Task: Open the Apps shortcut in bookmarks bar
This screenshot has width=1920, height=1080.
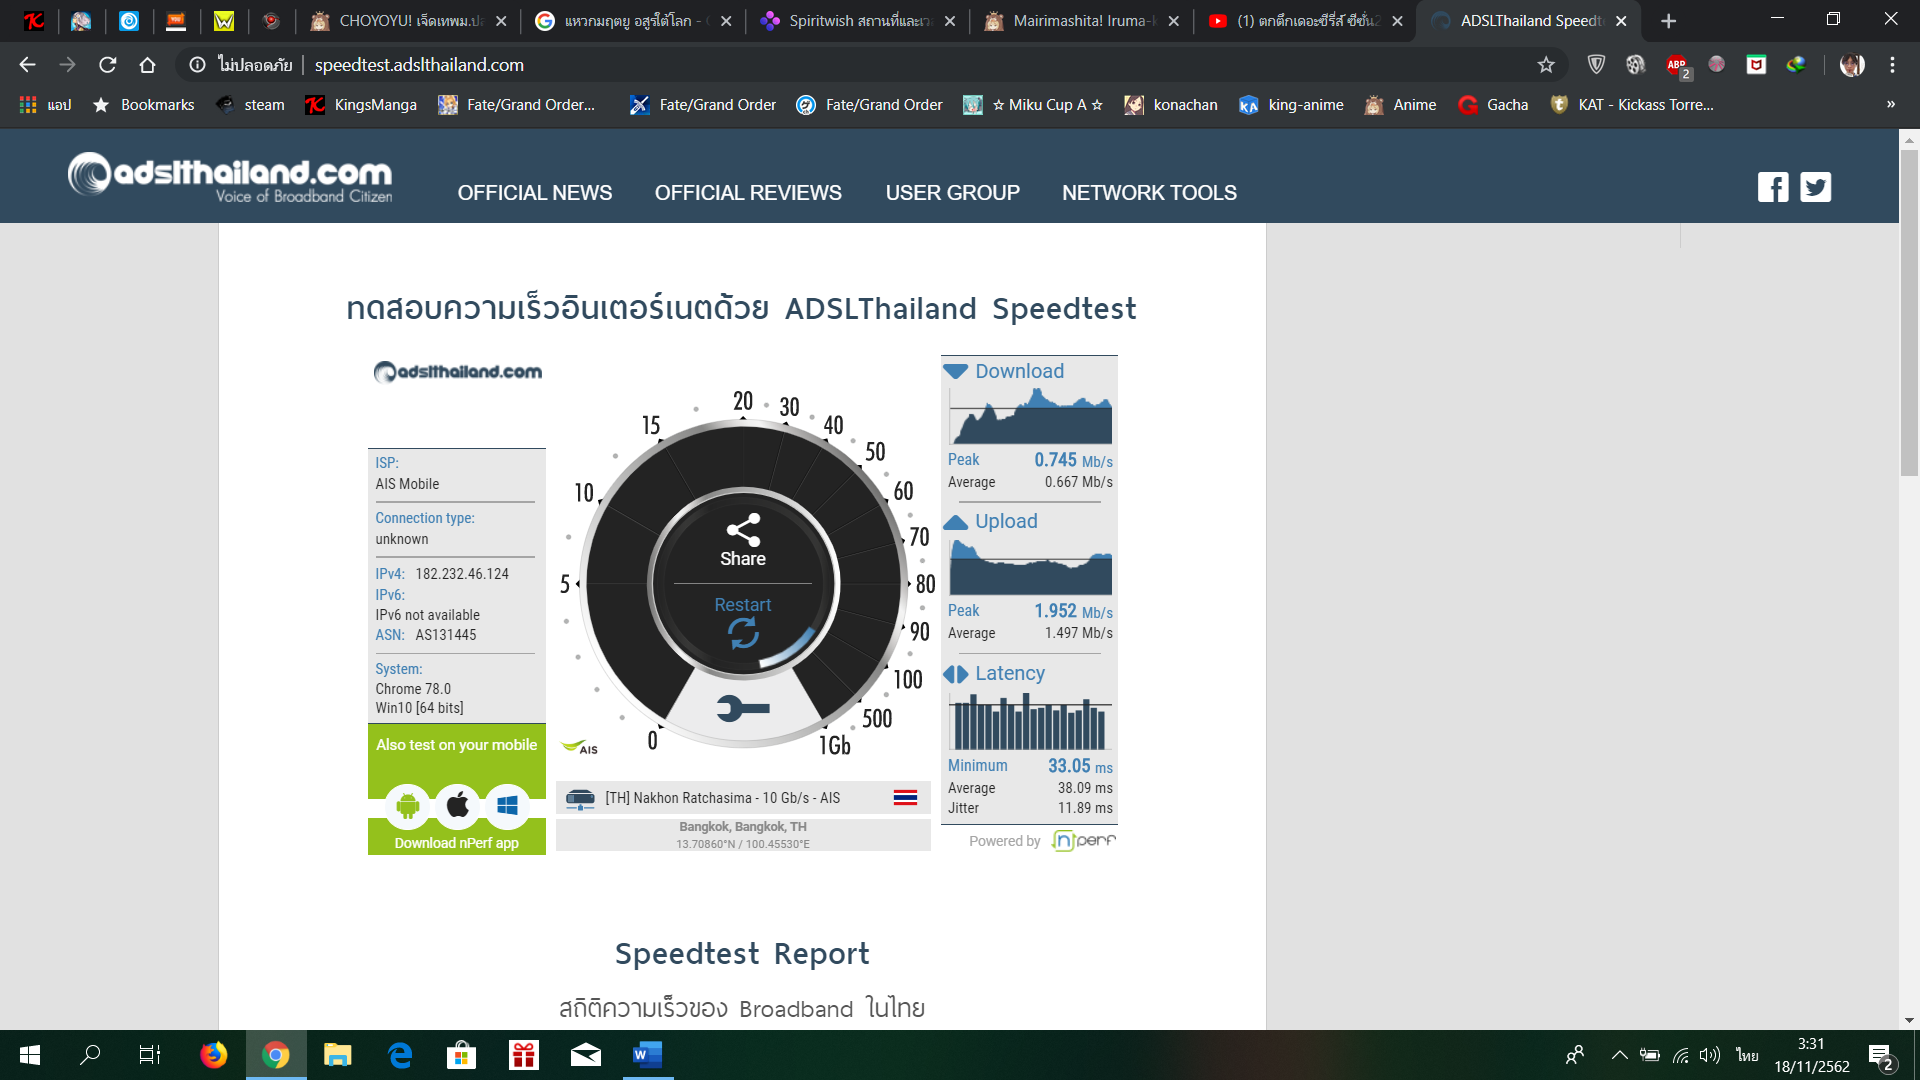Action: [45, 104]
